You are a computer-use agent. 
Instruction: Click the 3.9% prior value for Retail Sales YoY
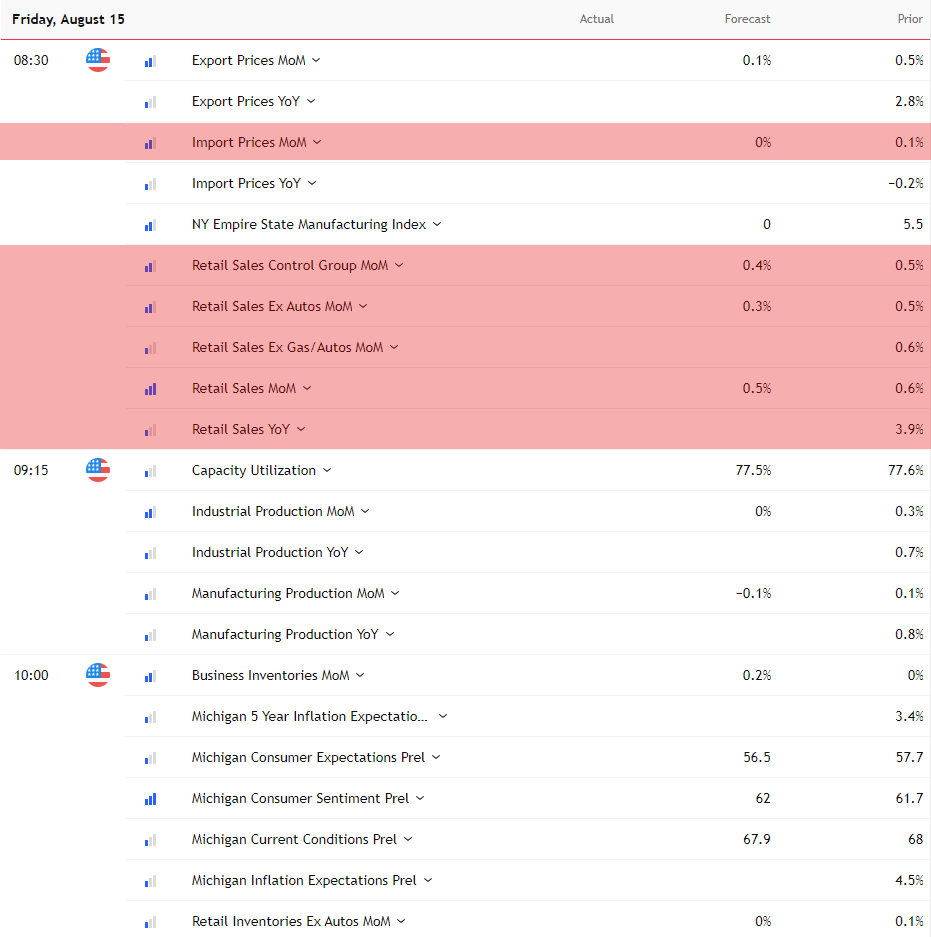click(909, 429)
